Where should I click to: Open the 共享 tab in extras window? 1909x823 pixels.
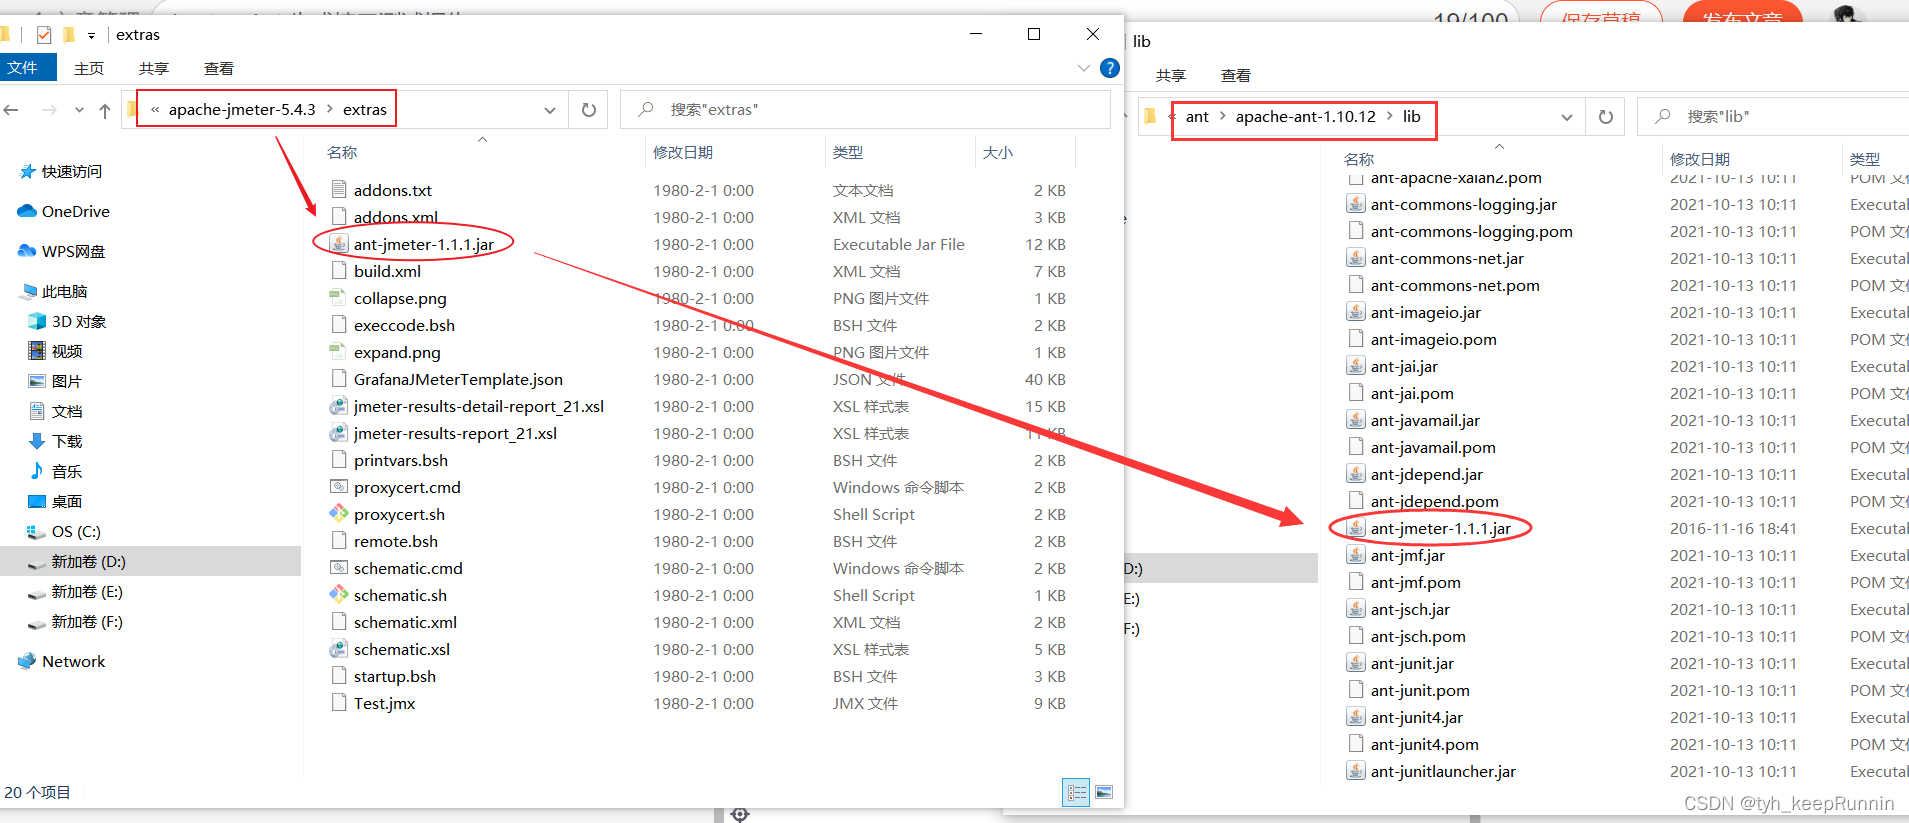click(154, 68)
